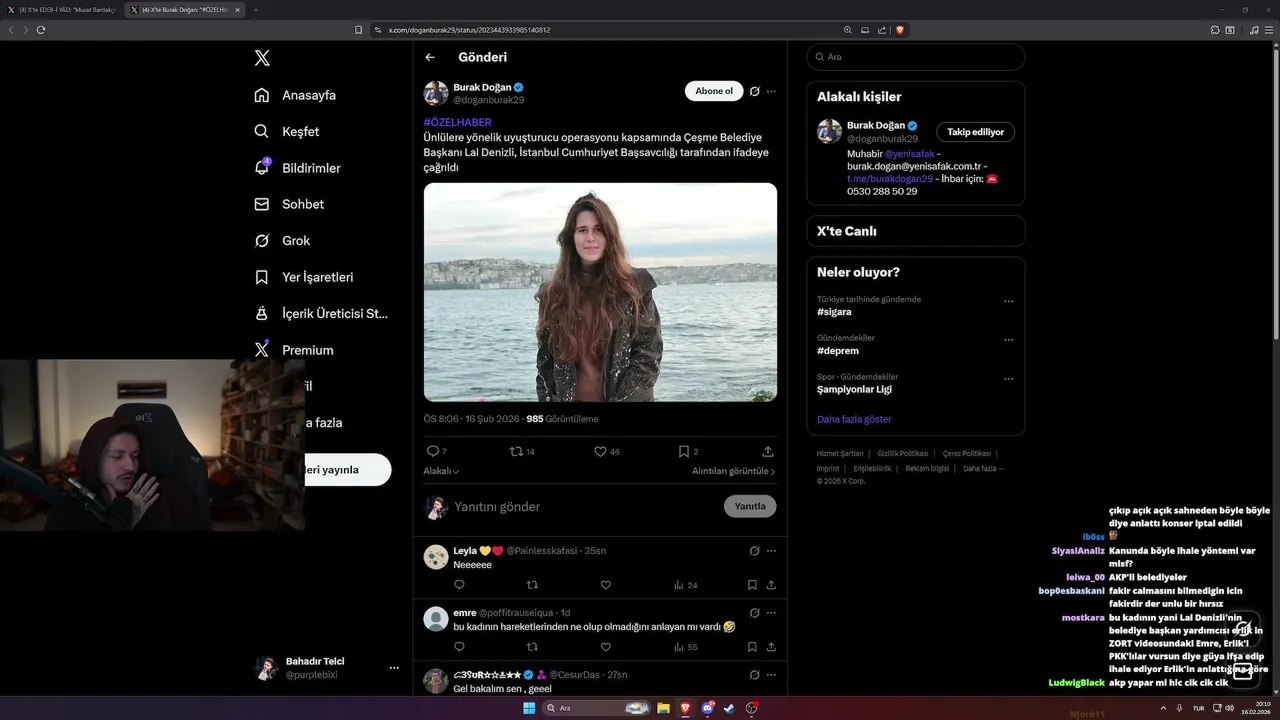The width and height of the screenshot is (1280, 720).
Task: Click the taskbar volume icon
Action: [x=1230, y=708]
